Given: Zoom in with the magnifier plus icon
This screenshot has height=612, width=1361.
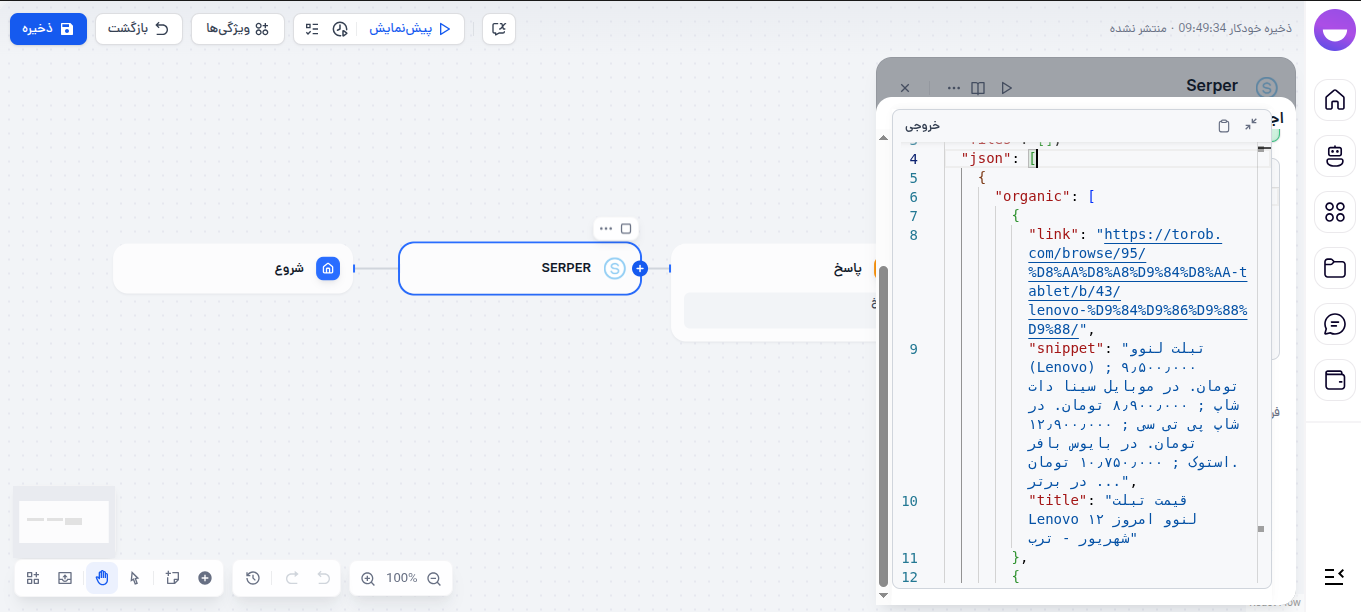Looking at the screenshot, I should pyautogui.click(x=369, y=578).
